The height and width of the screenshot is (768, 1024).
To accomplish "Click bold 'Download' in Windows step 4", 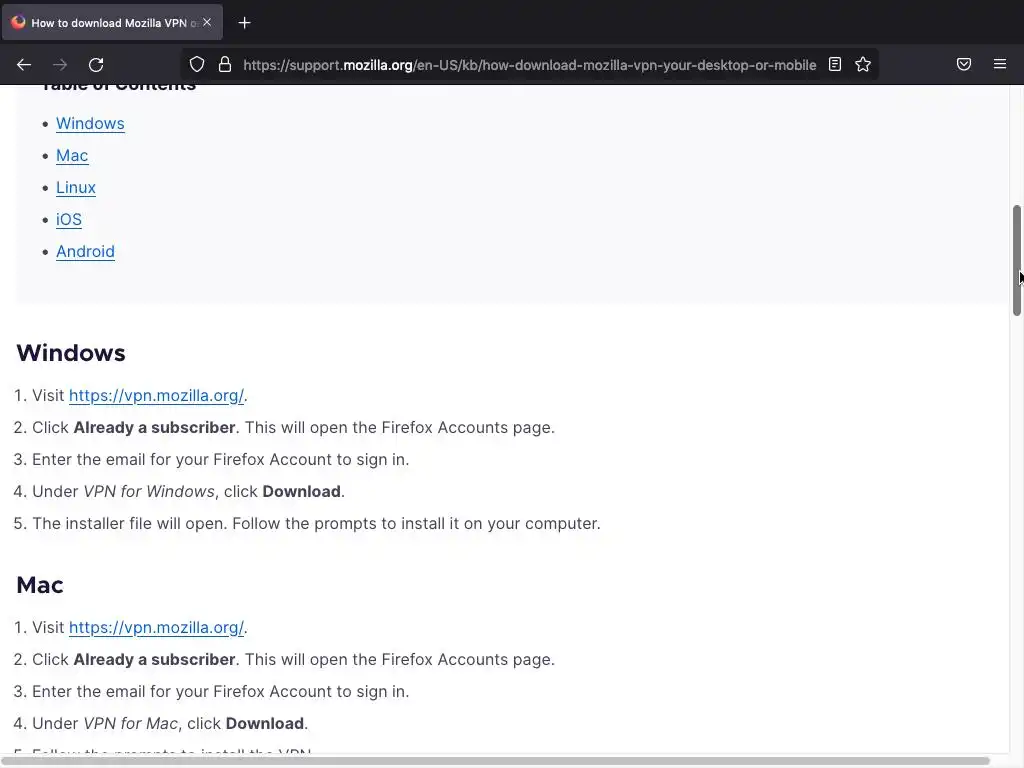I will 301,492.
